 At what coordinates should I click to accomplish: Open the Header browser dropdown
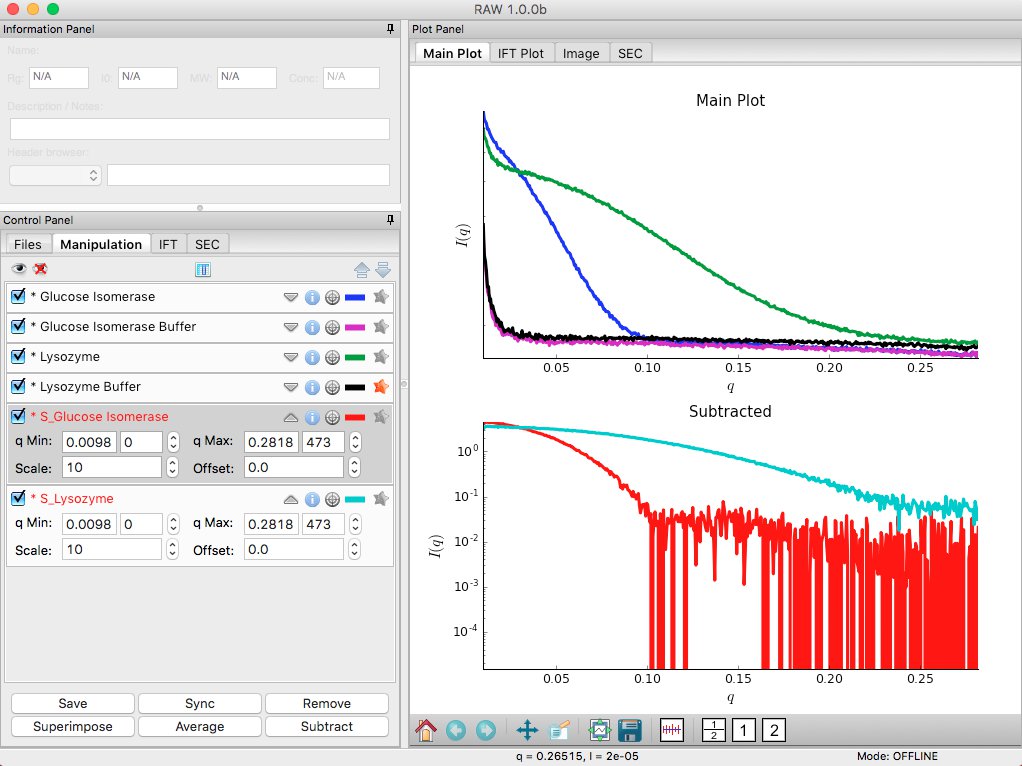55,175
